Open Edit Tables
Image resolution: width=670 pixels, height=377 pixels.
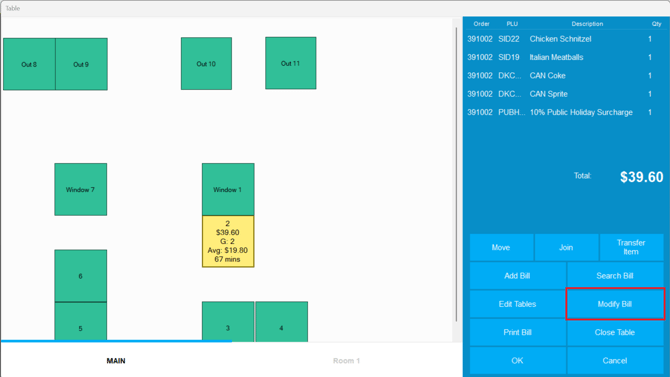coord(517,304)
